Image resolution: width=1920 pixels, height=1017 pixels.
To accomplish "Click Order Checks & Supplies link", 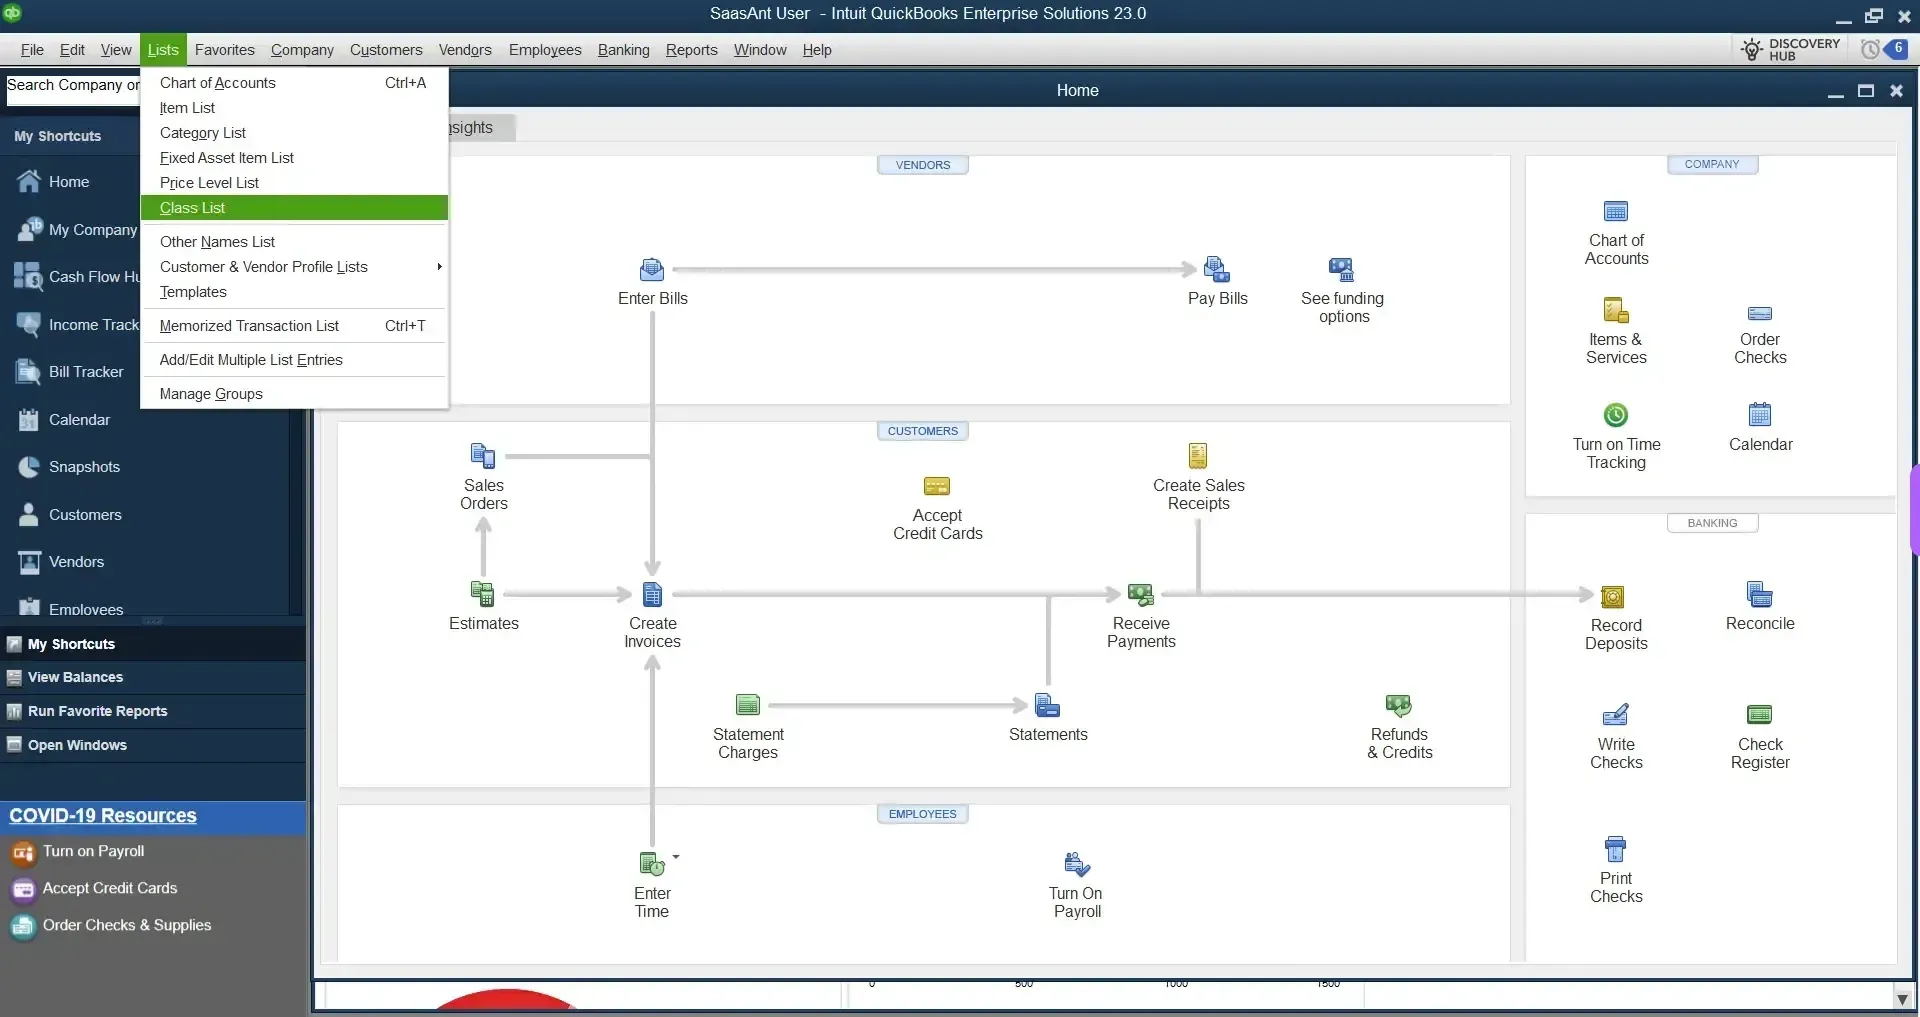I will tap(126, 926).
